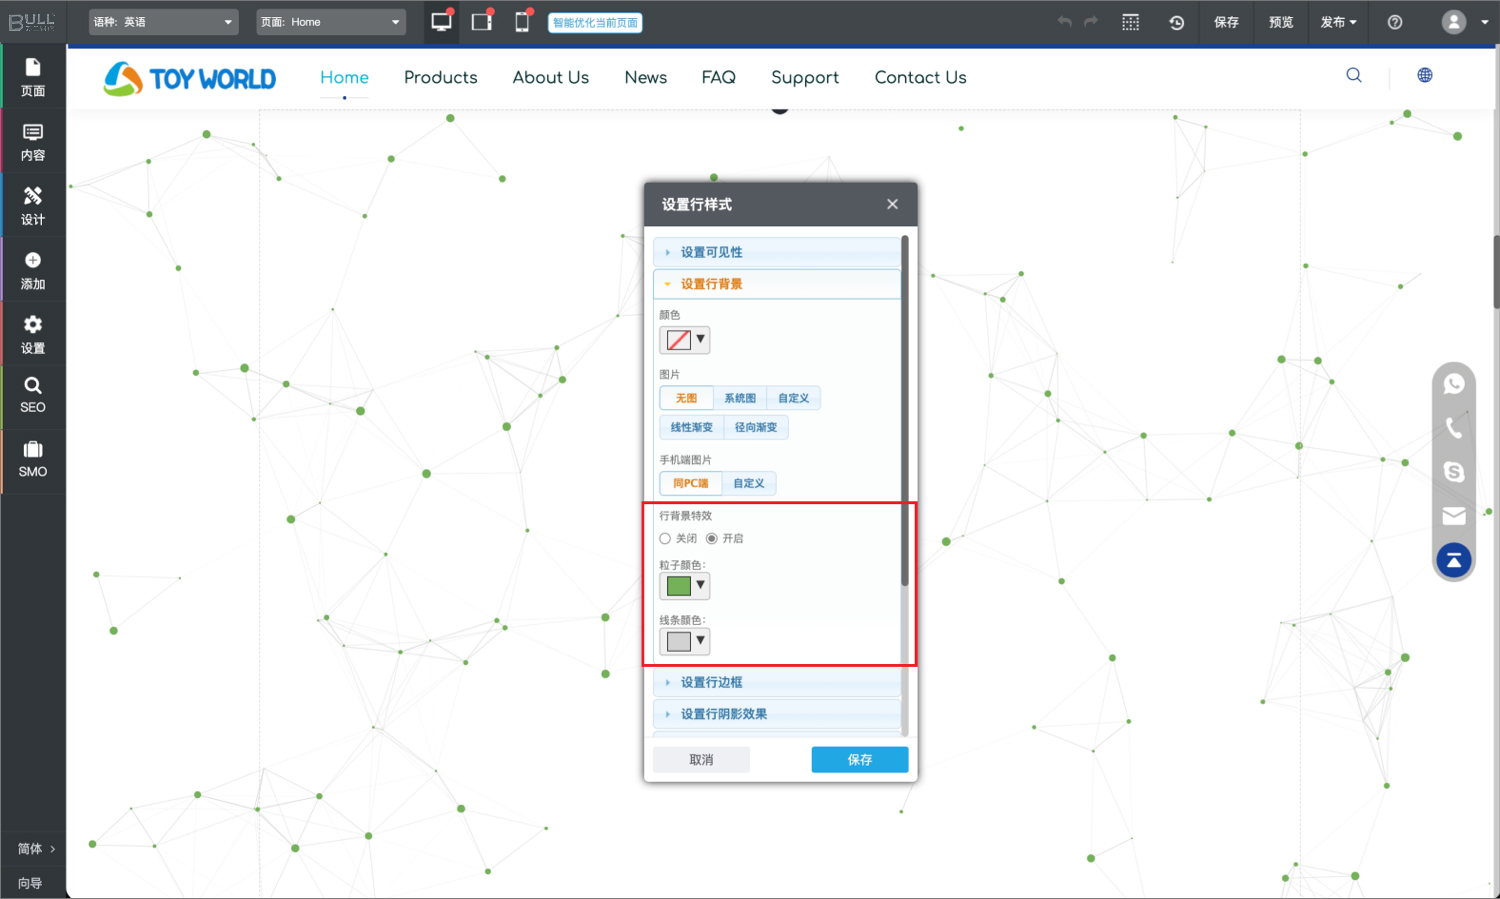Click the 智能优化当前页面 button

coord(595,22)
